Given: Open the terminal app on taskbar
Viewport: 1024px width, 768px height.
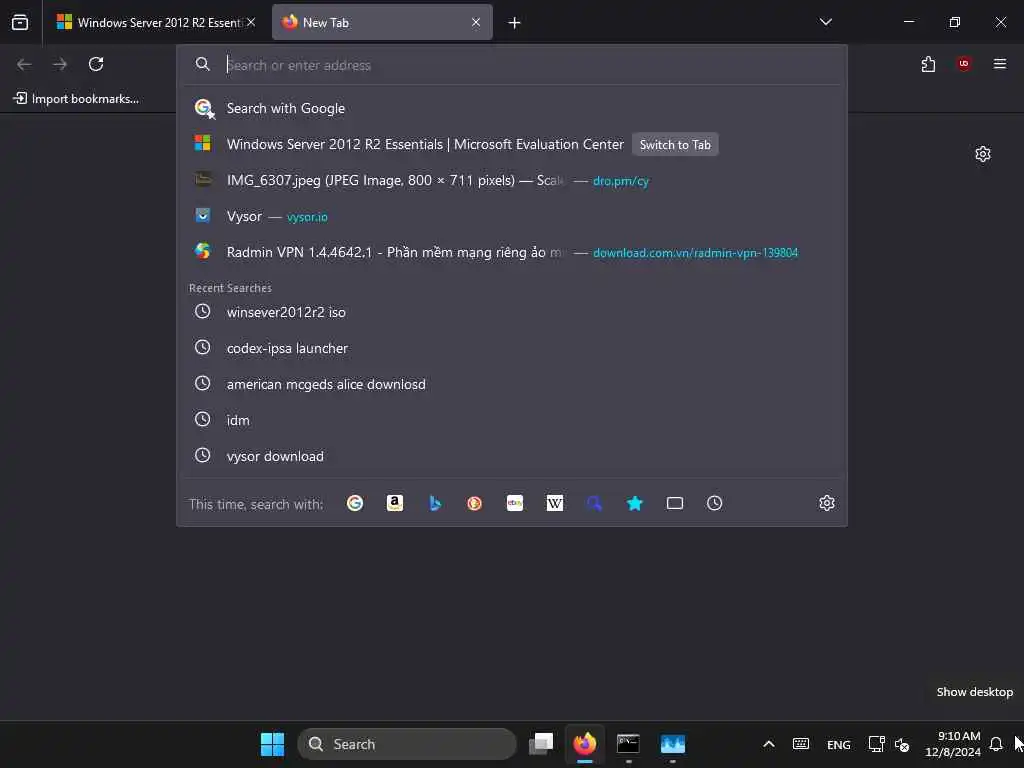Looking at the screenshot, I should [x=628, y=744].
